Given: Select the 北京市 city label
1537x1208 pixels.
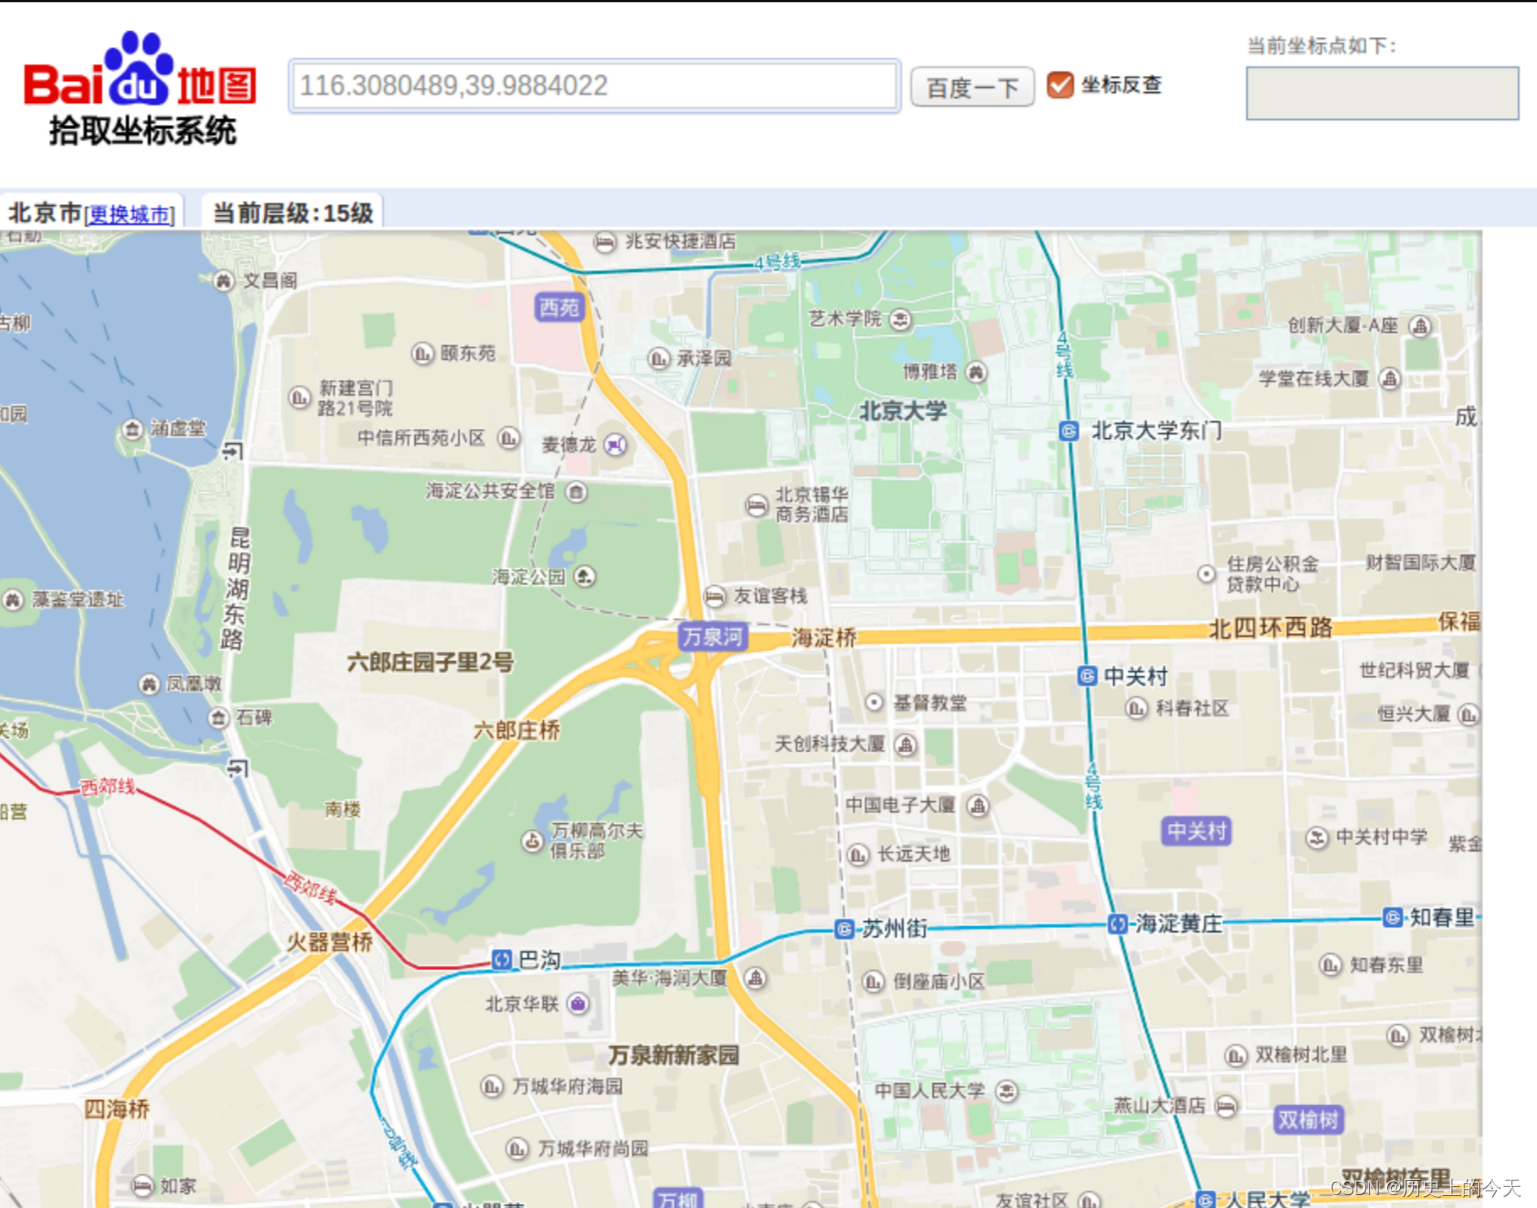Looking at the screenshot, I should [x=44, y=210].
